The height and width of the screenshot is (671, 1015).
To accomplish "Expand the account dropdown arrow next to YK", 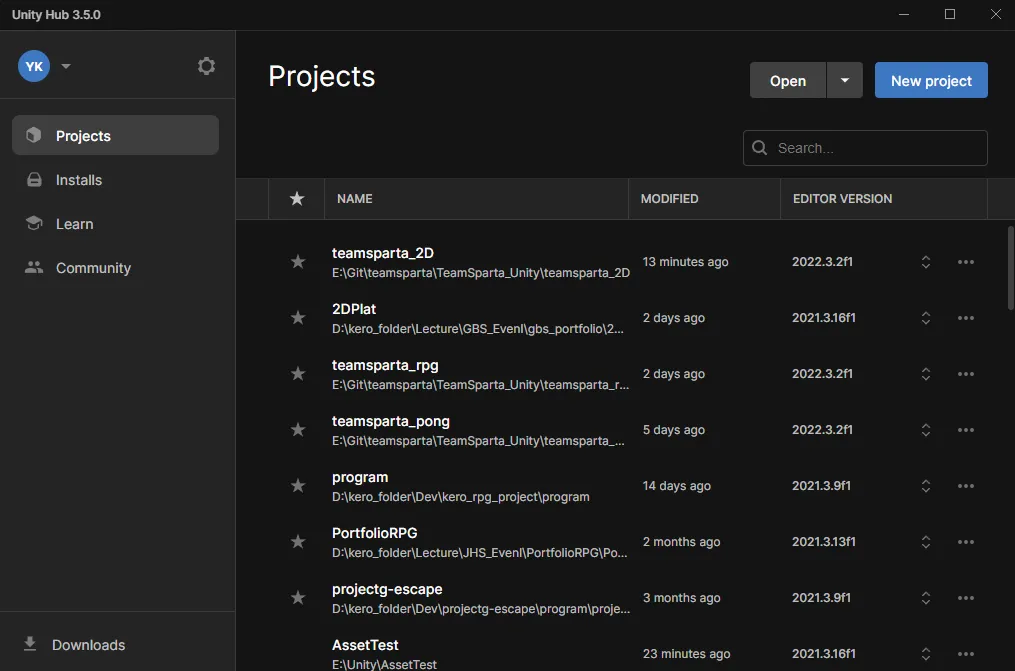I will [x=66, y=66].
